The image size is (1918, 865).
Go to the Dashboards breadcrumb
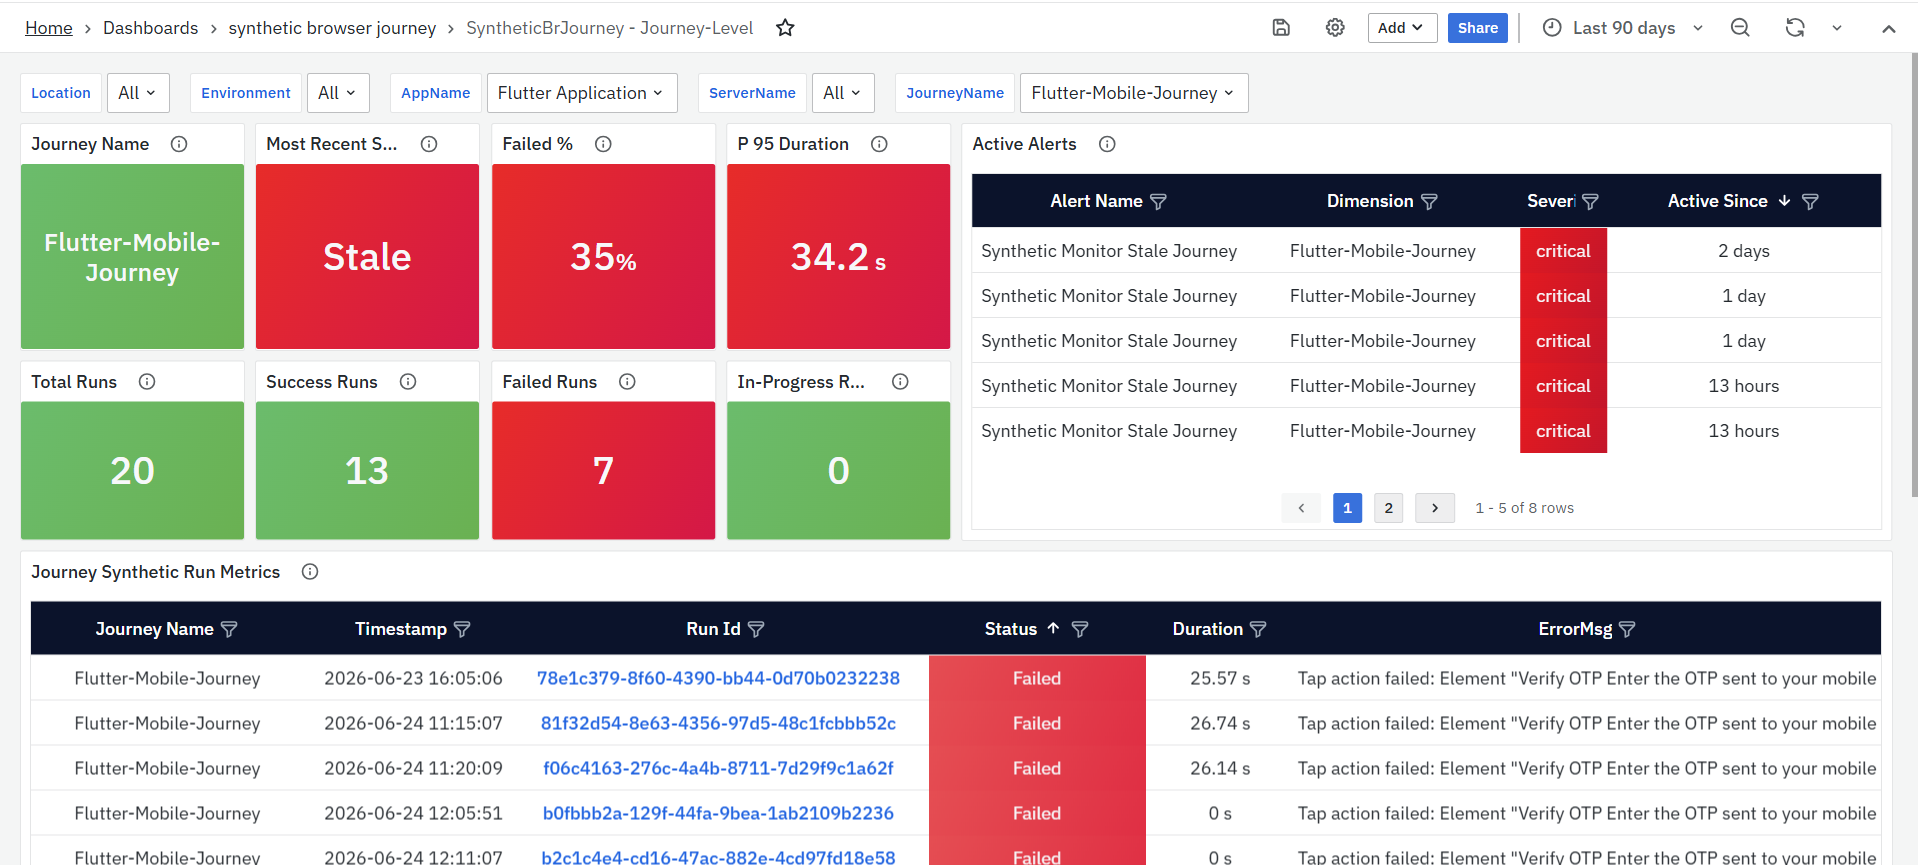point(150,28)
